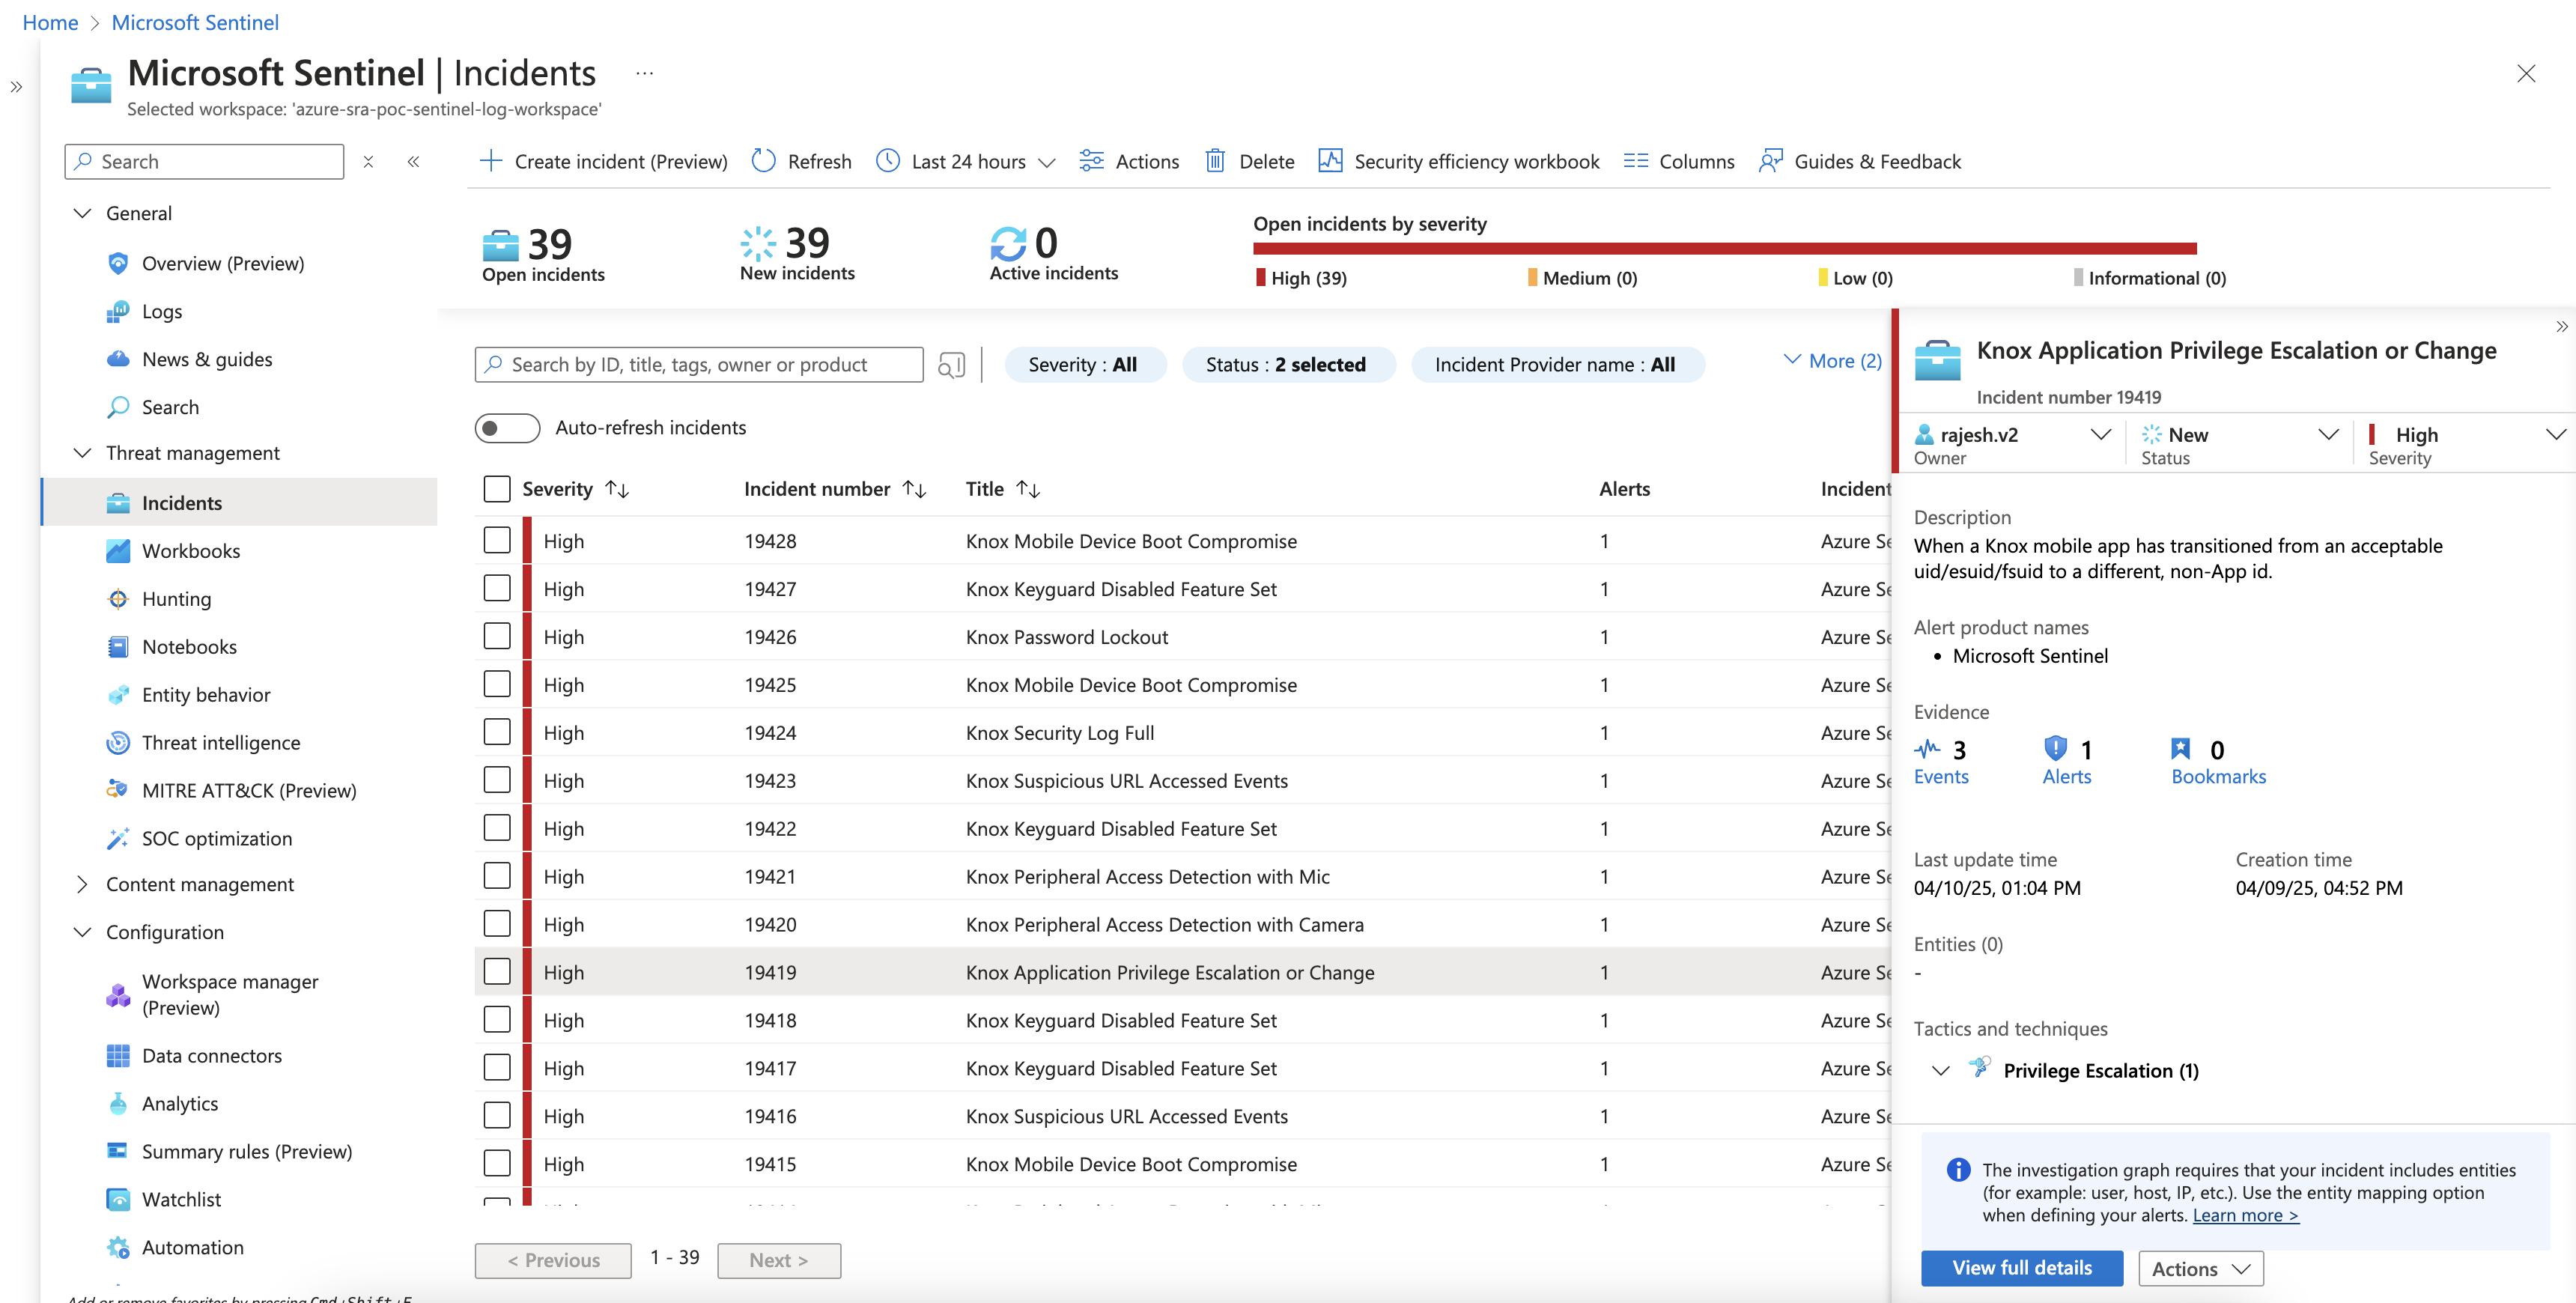Open the Workbooks section
2576x1303 pixels.
[190, 550]
